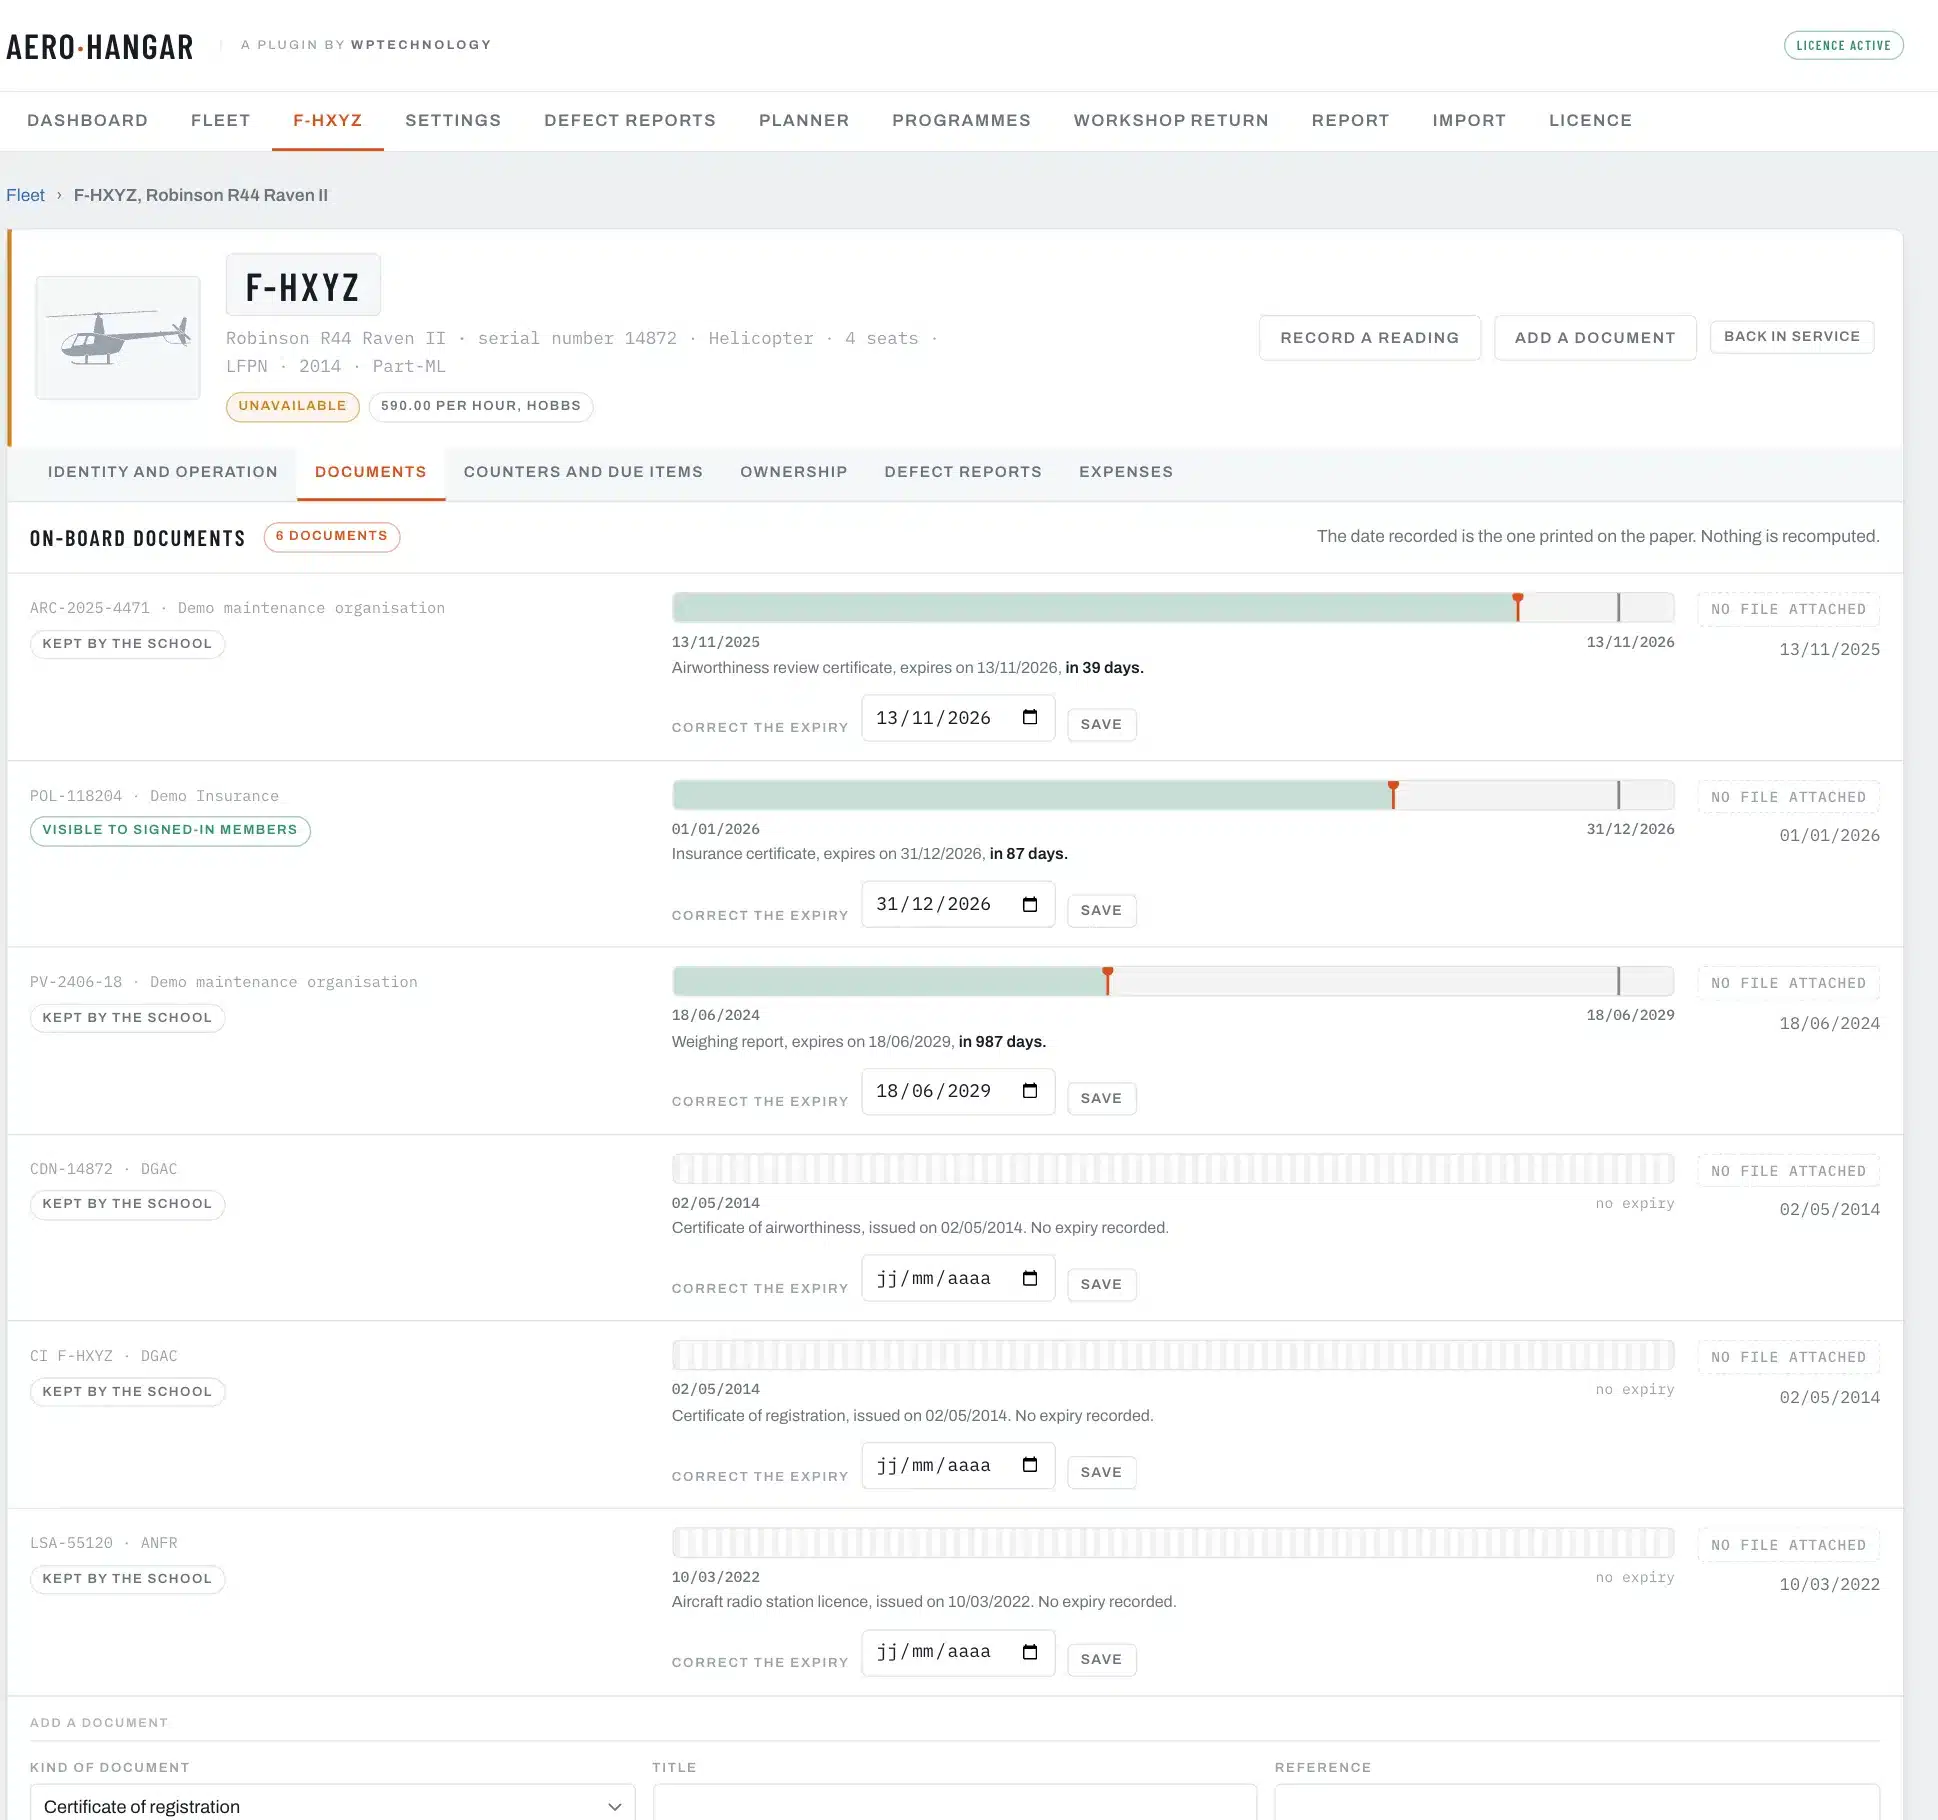Open calendar picker in LSA-55120 expiry field
This screenshot has width=1938, height=1820.
coord(1030,1651)
